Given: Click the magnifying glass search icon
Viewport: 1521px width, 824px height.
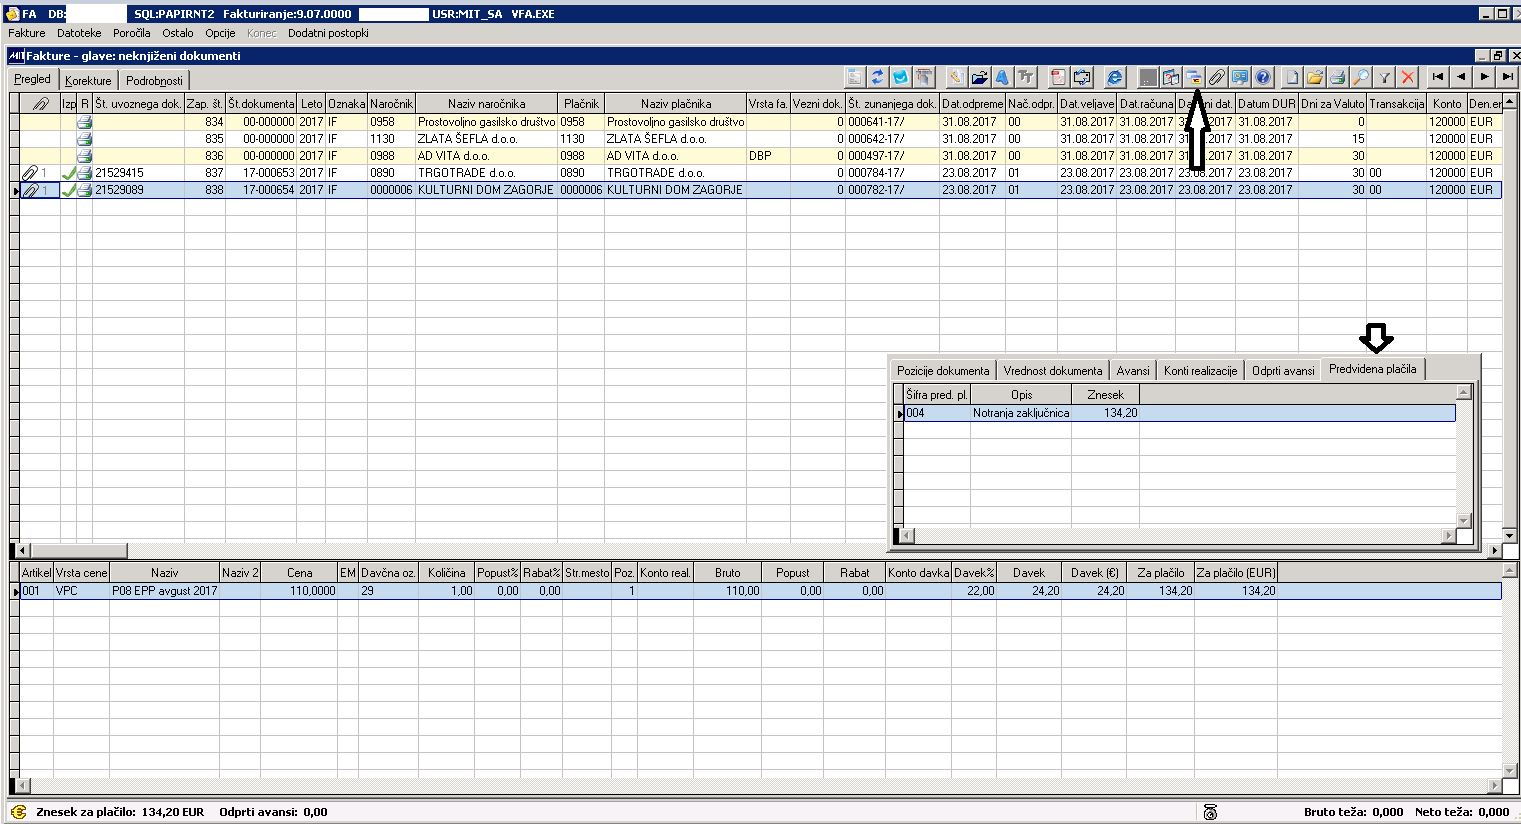Looking at the screenshot, I should click(x=1360, y=77).
